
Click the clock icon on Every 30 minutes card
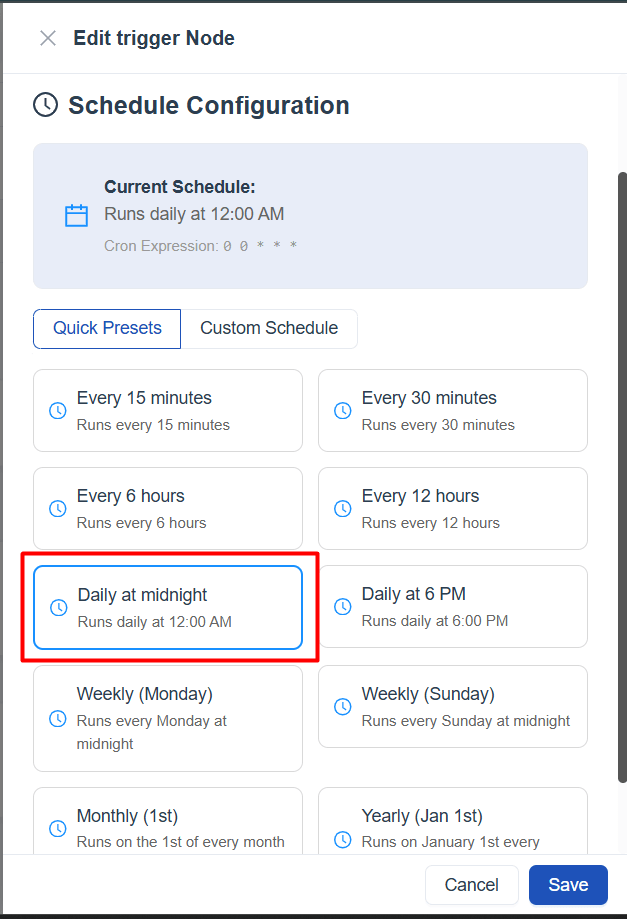coord(342,410)
